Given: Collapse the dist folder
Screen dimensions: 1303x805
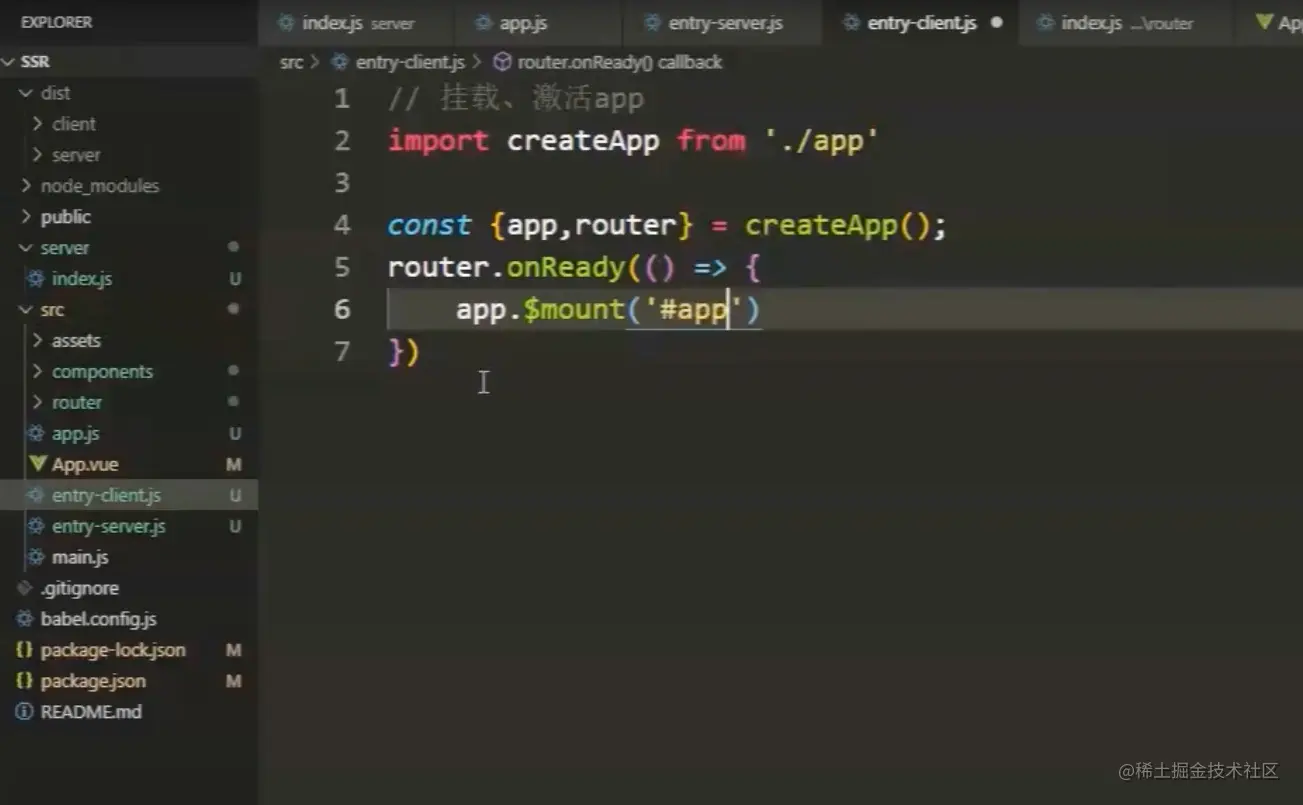Looking at the screenshot, I should [26, 93].
